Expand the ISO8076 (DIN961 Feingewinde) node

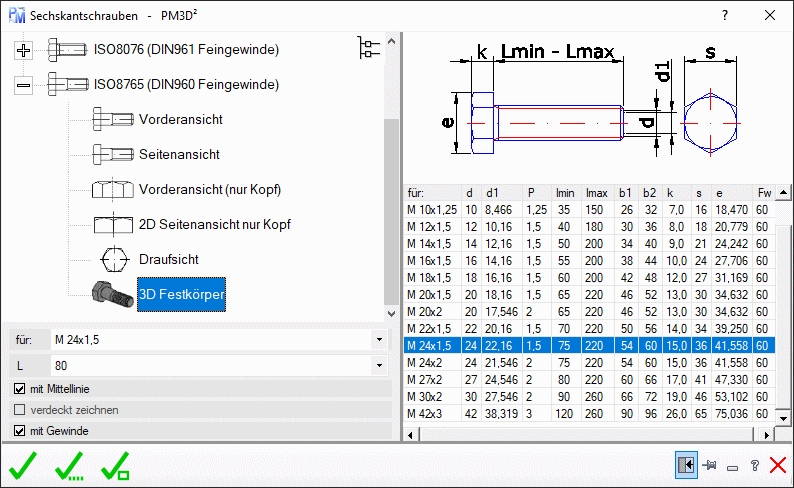click(x=25, y=49)
